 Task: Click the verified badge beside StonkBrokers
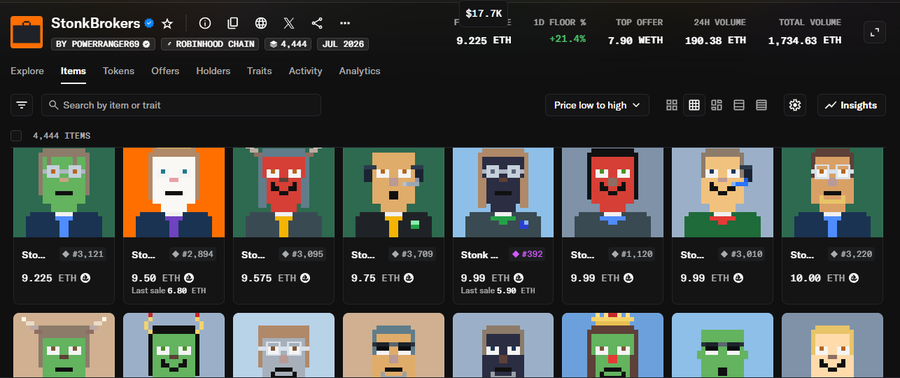149,24
